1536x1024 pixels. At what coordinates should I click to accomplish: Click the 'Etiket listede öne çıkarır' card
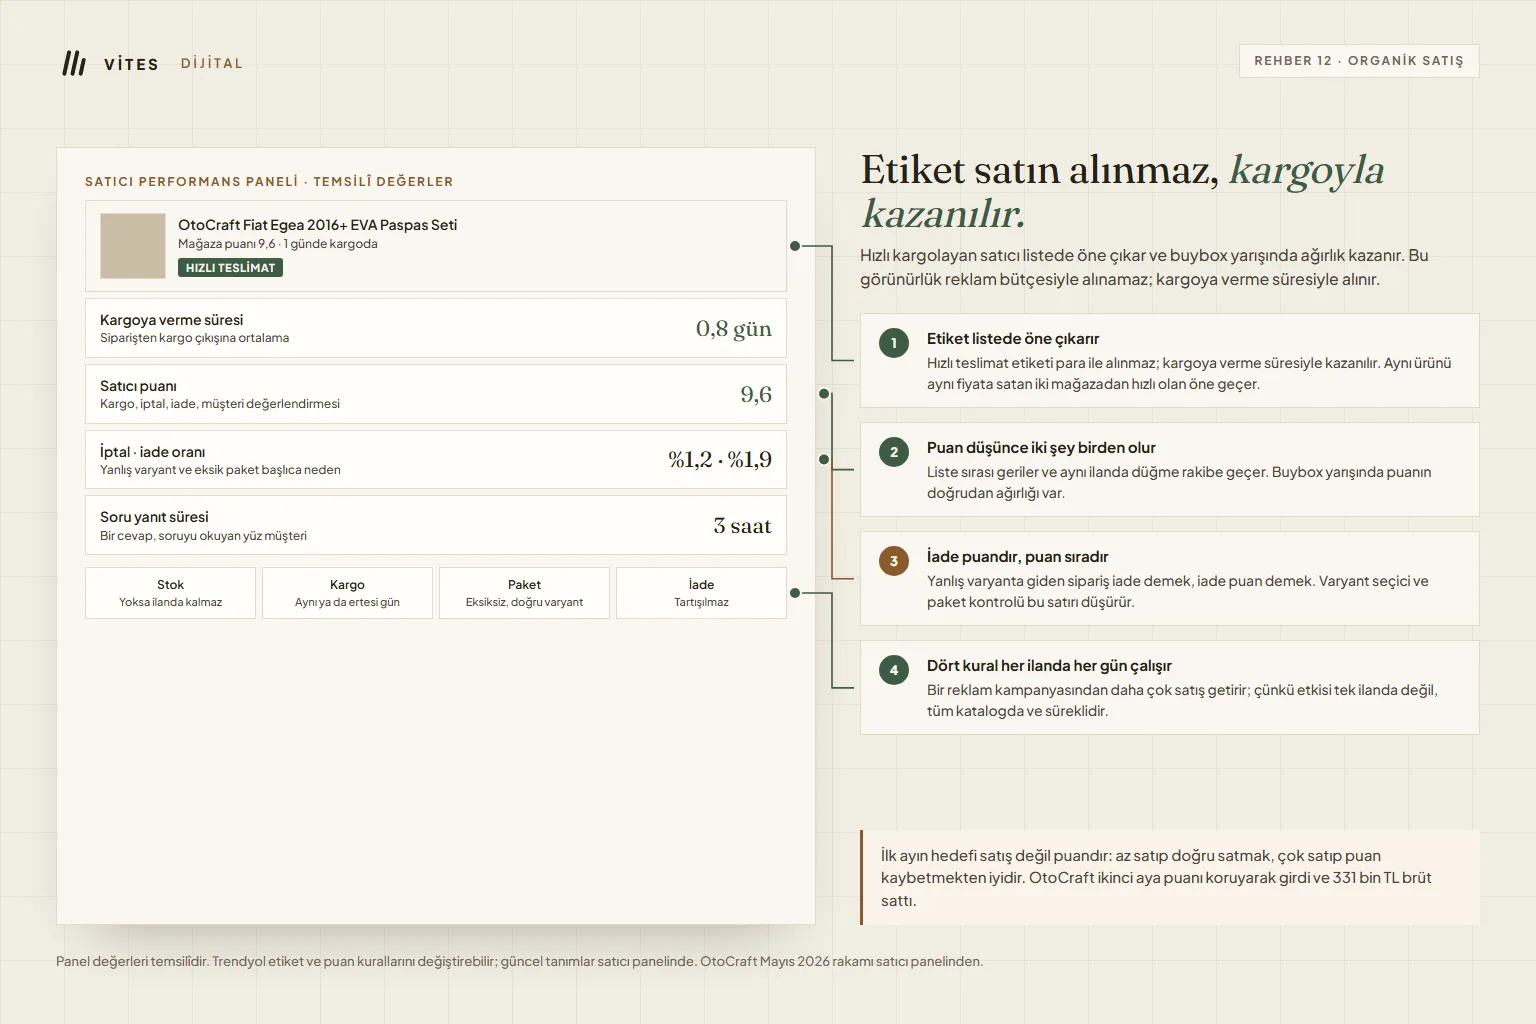tap(1169, 361)
